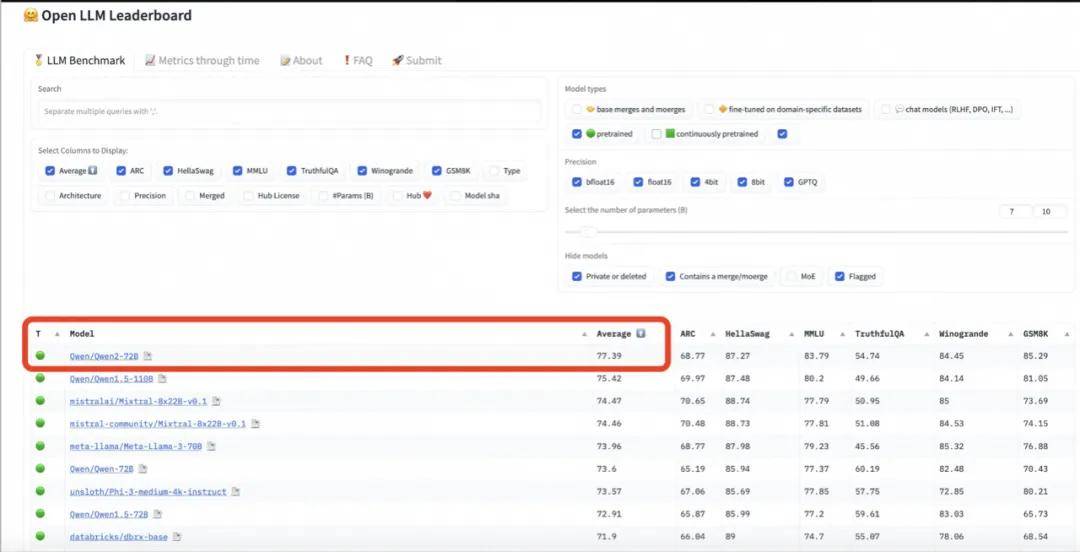Switch to Metrics through time tab

(202, 61)
